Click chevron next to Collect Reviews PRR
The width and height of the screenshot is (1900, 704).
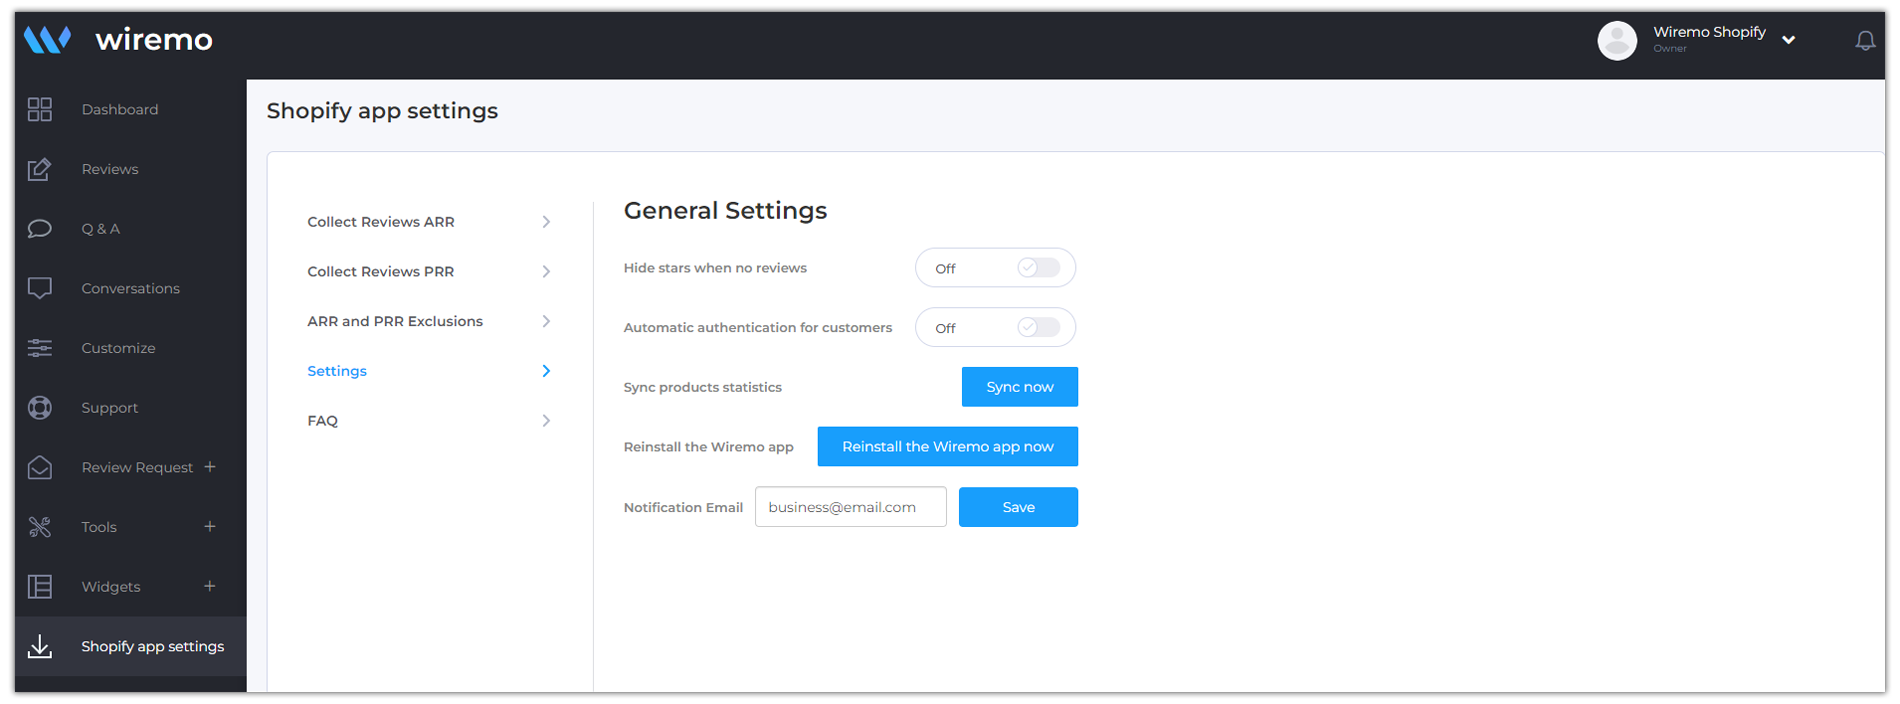(x=546, y=272)
